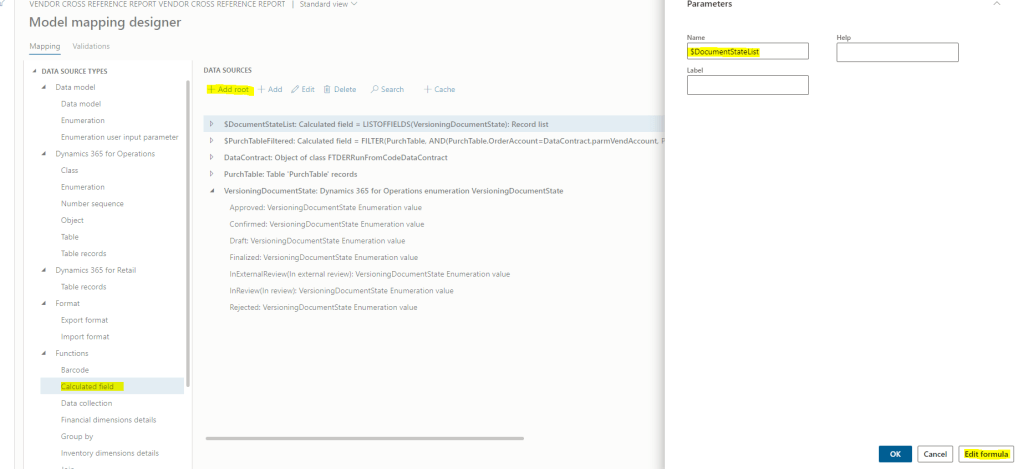
Task: Click the Edit formula button
Action: (x=986, y=454)
